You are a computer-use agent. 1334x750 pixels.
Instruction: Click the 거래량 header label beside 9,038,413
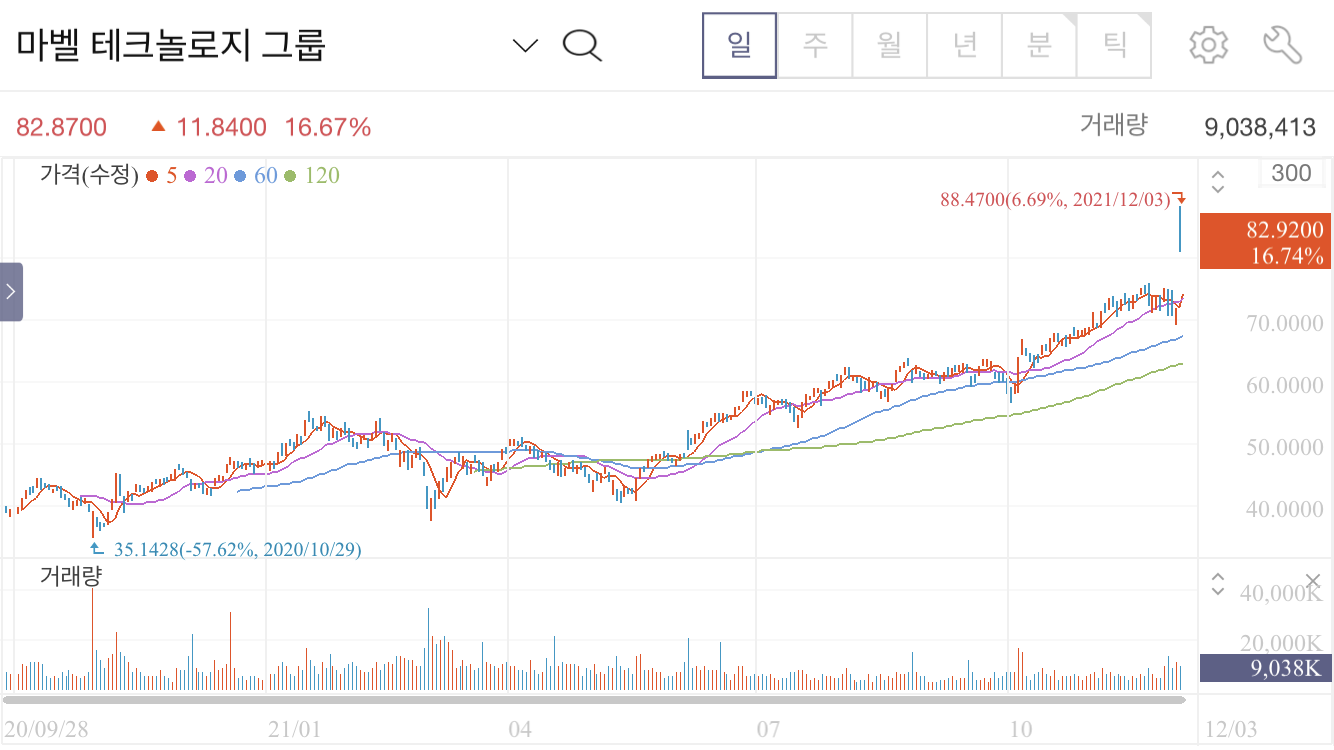(x=1114, y=125)
